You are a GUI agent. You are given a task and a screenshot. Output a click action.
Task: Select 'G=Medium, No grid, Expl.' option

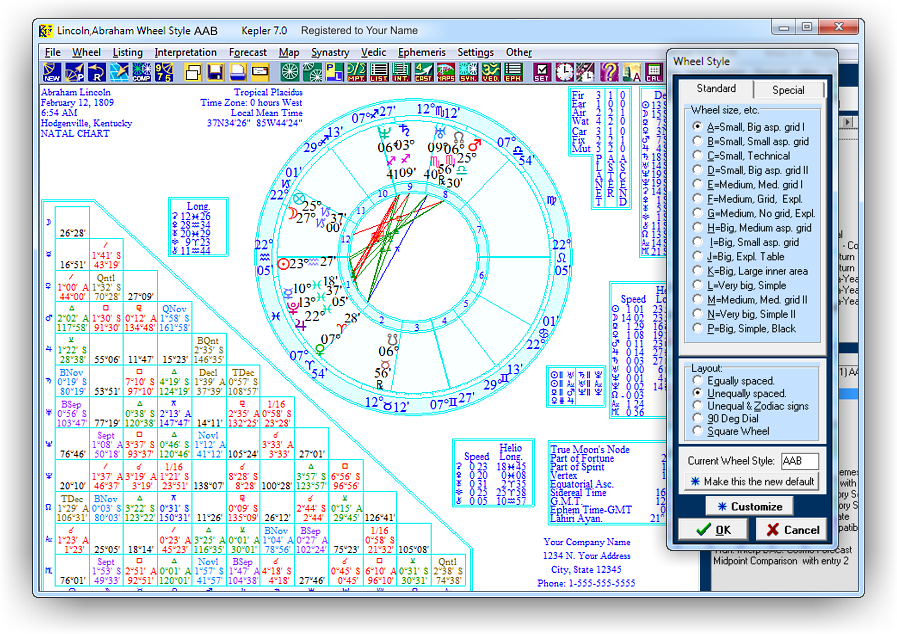[x=753, y=213]
